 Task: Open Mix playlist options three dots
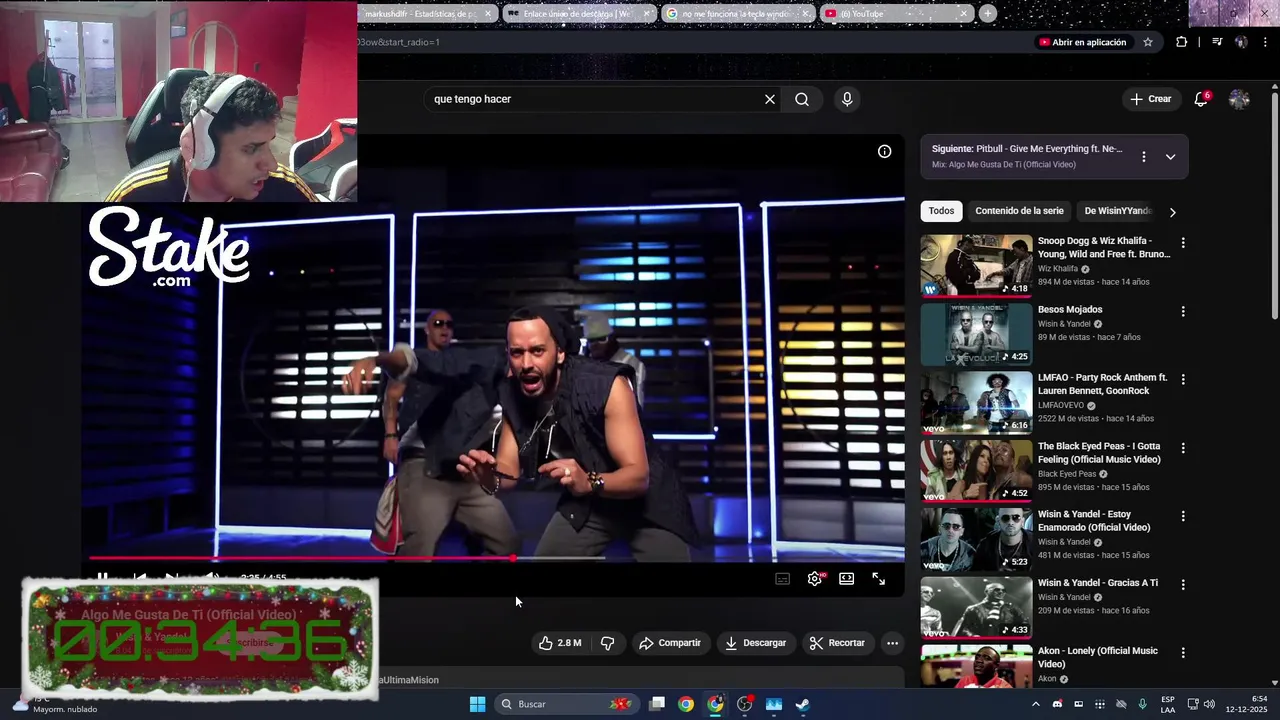coord(1144,157)
